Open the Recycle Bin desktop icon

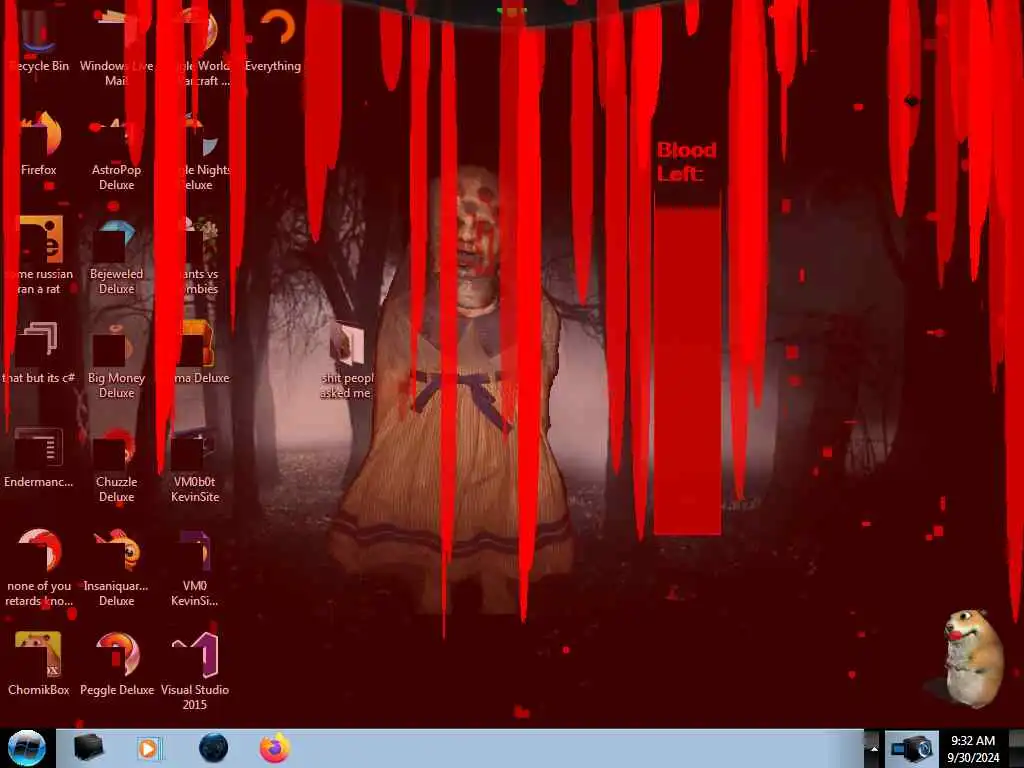pyautogui.click(x=39, y=40)
